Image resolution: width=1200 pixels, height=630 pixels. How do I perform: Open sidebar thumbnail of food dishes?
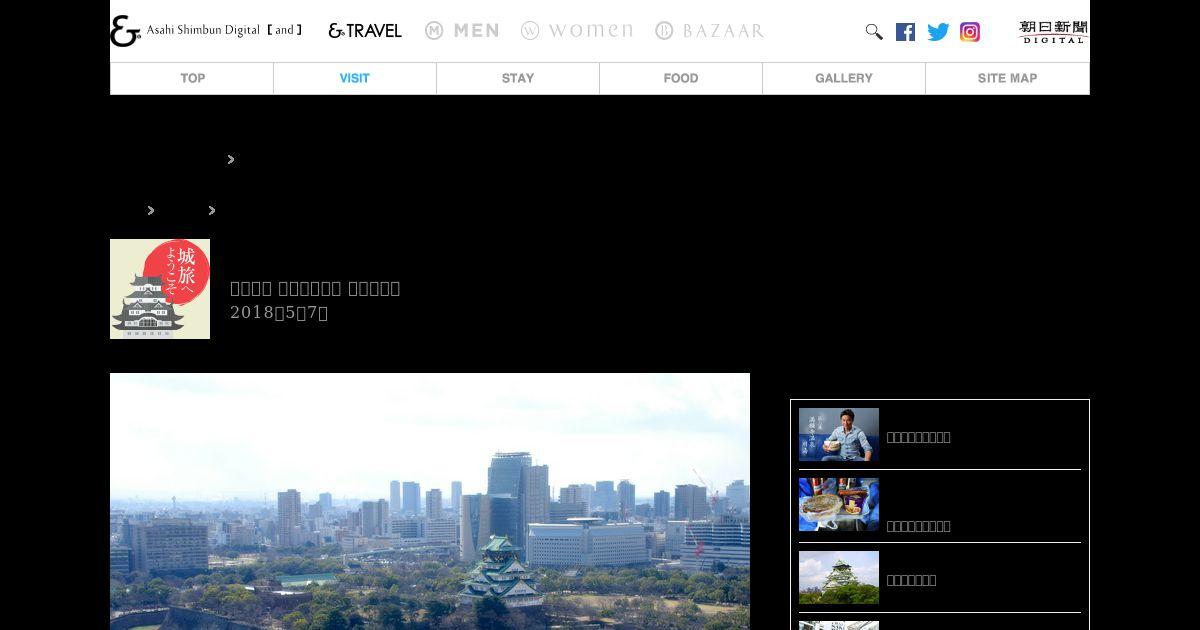[x=839, y=504]
